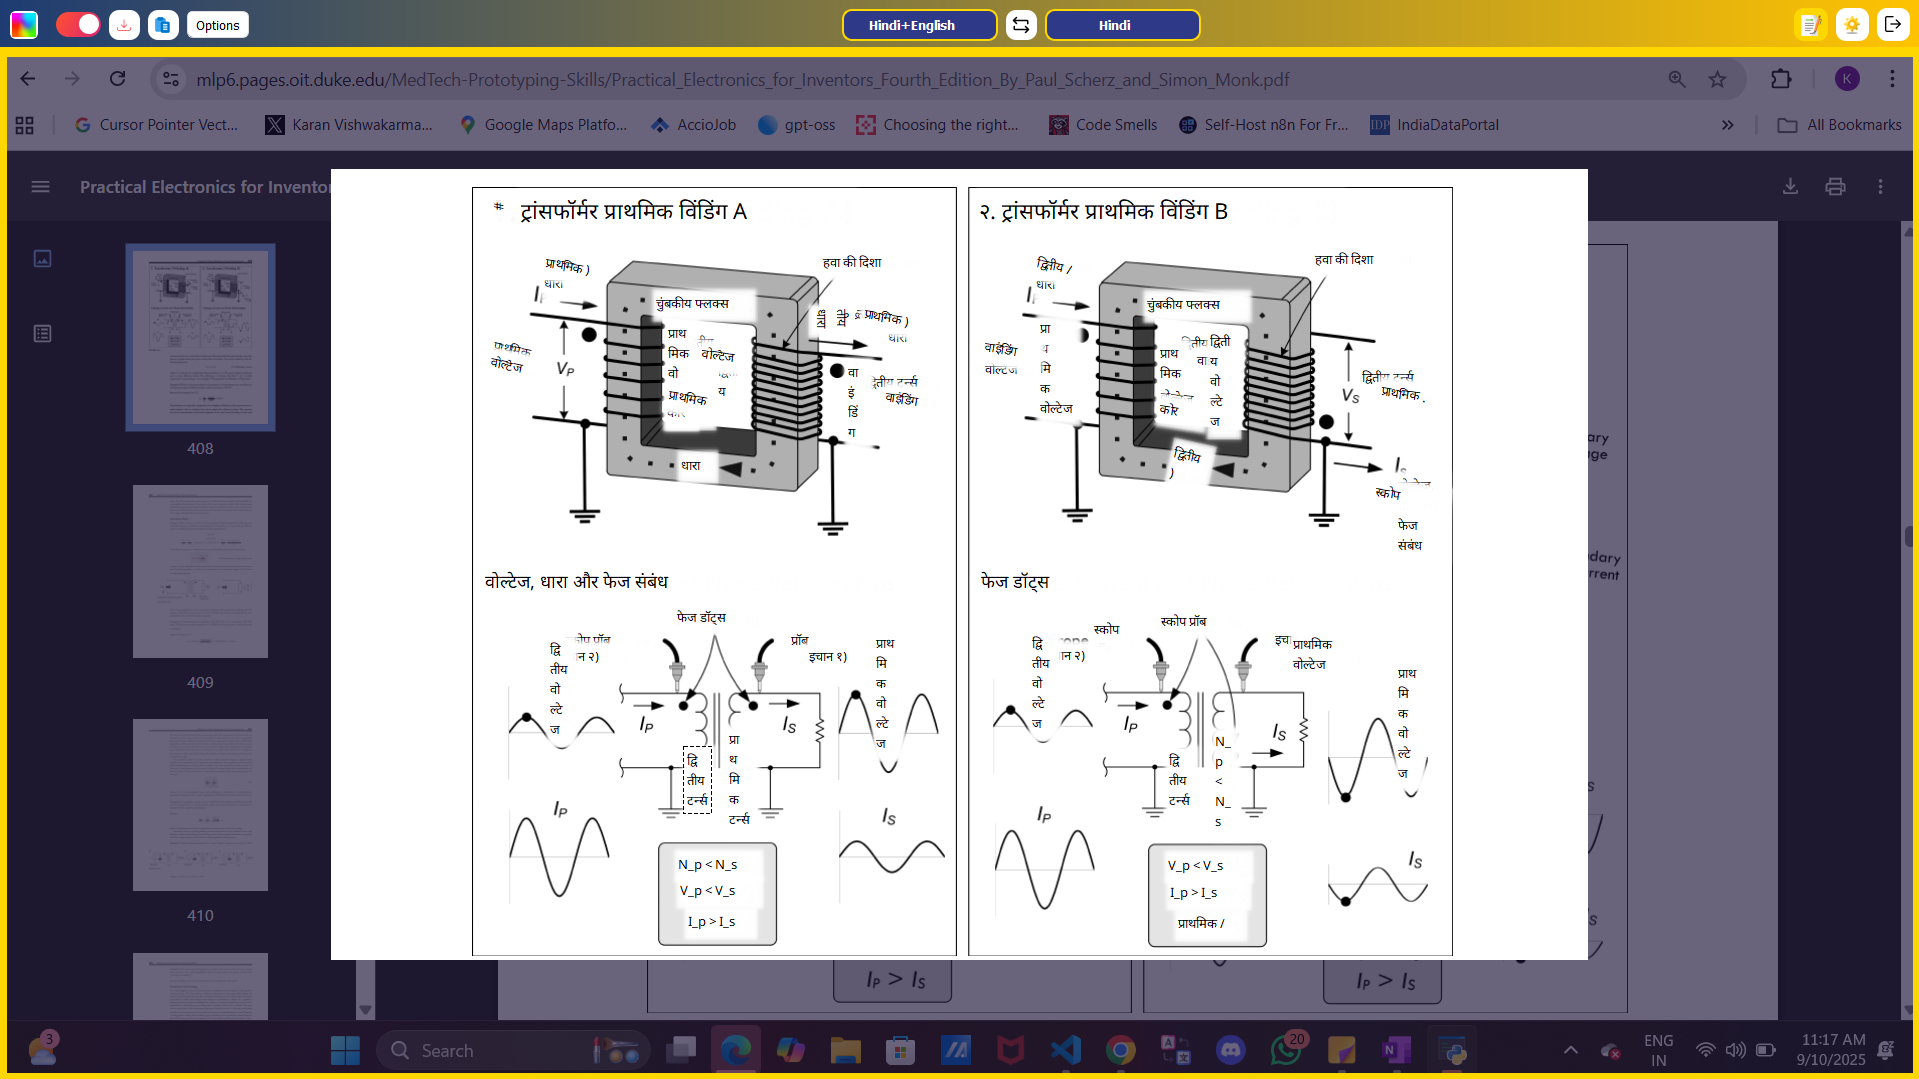Click the blue copy document icon
1919x1079 pixels.
(163, 25)
